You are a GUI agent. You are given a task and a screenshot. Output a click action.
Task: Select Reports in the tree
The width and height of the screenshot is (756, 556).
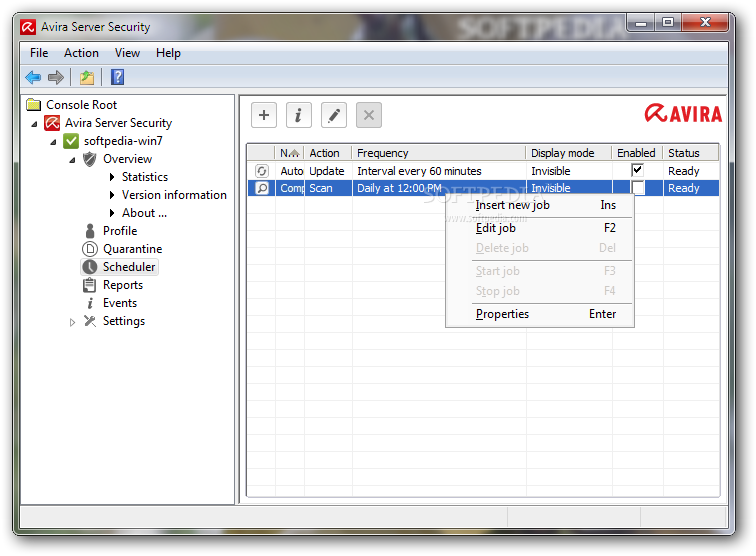coord(123,285)
